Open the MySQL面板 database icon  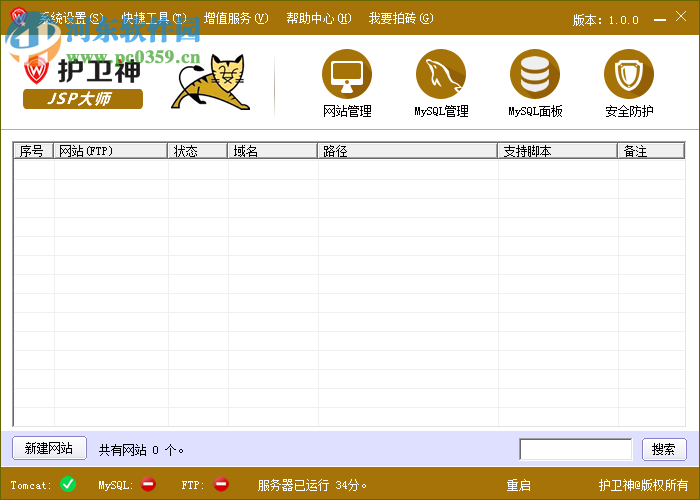(535, 75)
